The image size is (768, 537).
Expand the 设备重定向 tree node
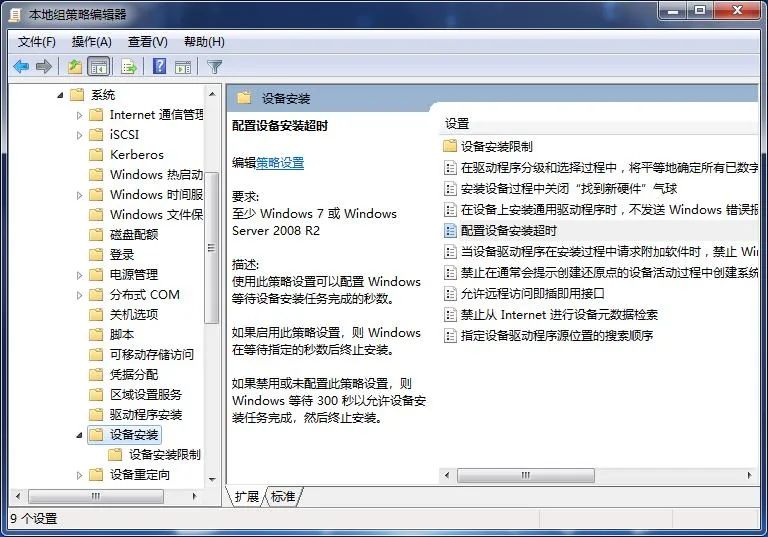(x=79, y=475)
